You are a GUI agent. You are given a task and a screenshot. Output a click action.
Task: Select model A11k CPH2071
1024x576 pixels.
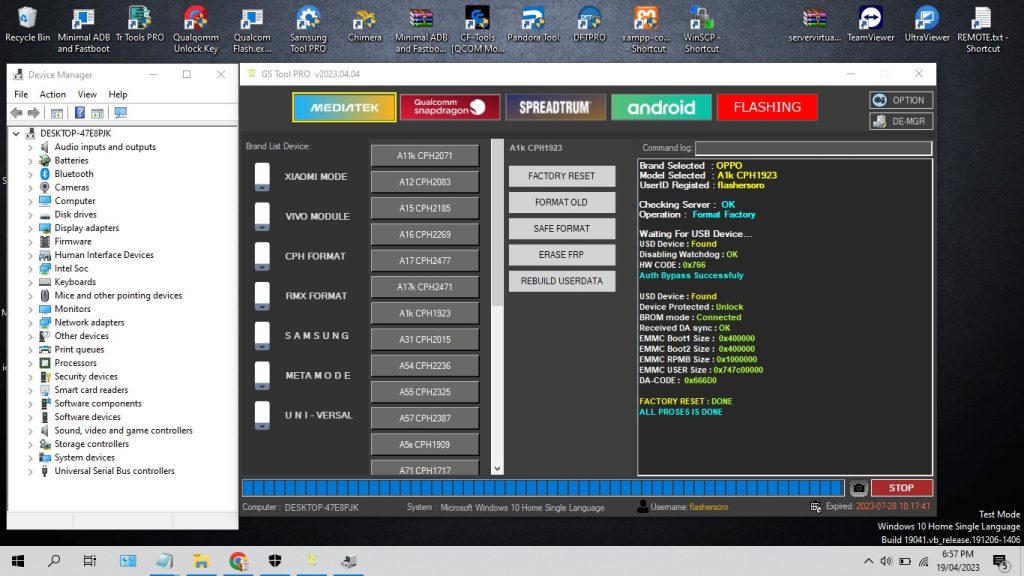(x=424, y=155)
